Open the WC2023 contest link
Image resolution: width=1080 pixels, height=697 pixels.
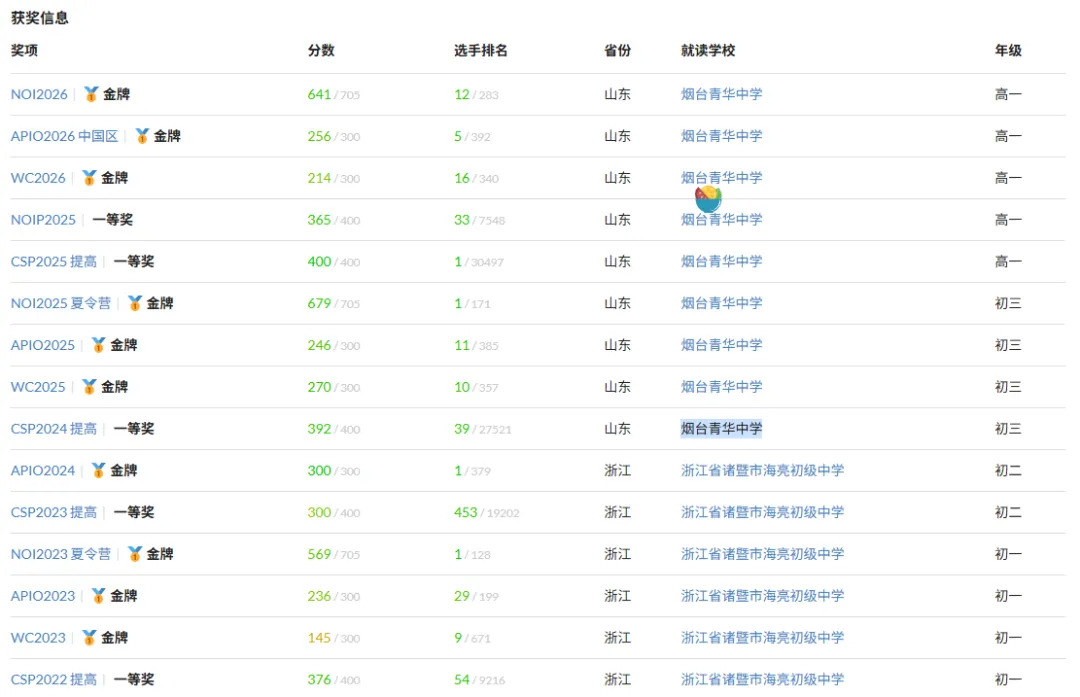click(38, 638)
